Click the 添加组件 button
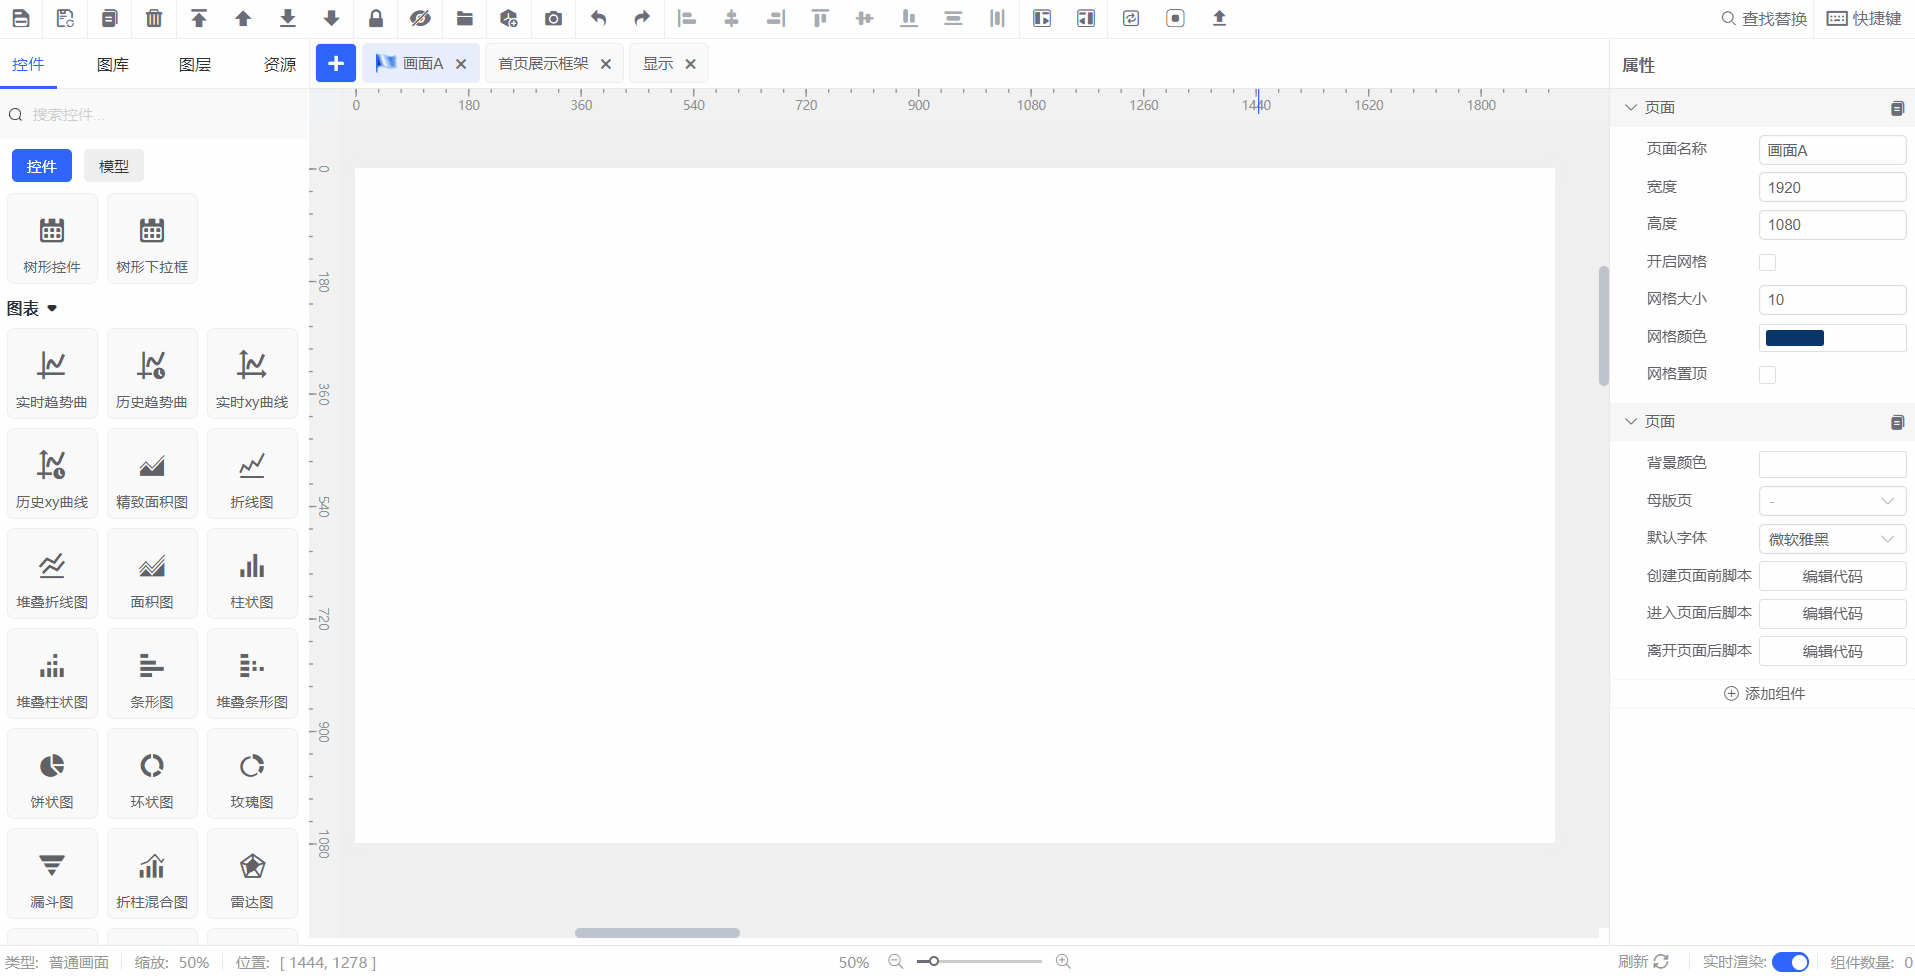Image resolution: width=1915 pixels, height=976 pixels. click(1764, 694)
